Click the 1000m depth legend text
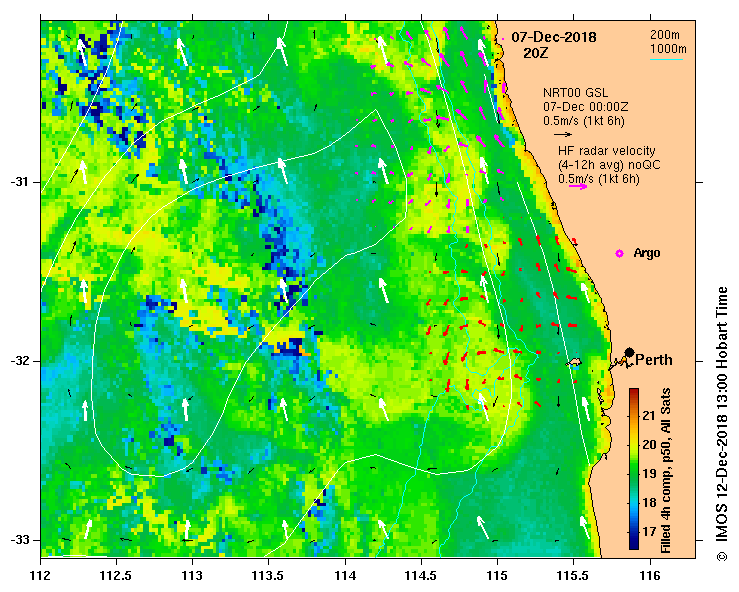Viewport: 739px width, 592px height. point(668,49)
